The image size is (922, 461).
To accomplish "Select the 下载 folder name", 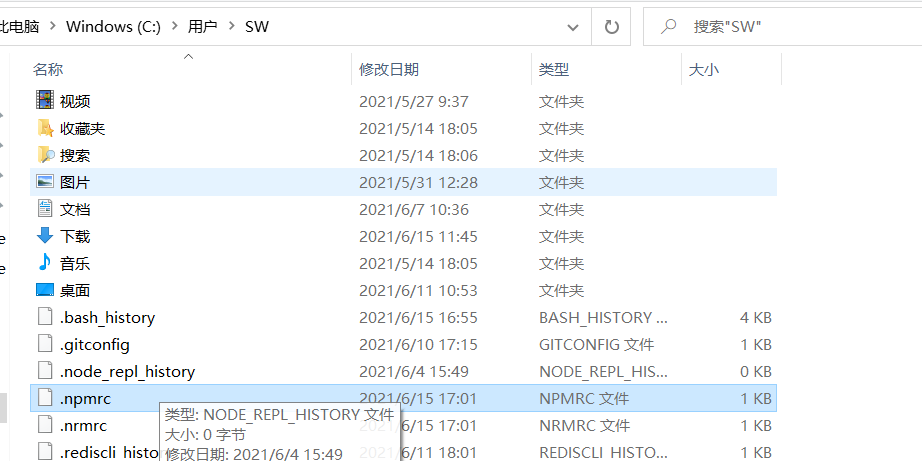I will [75, 236].
